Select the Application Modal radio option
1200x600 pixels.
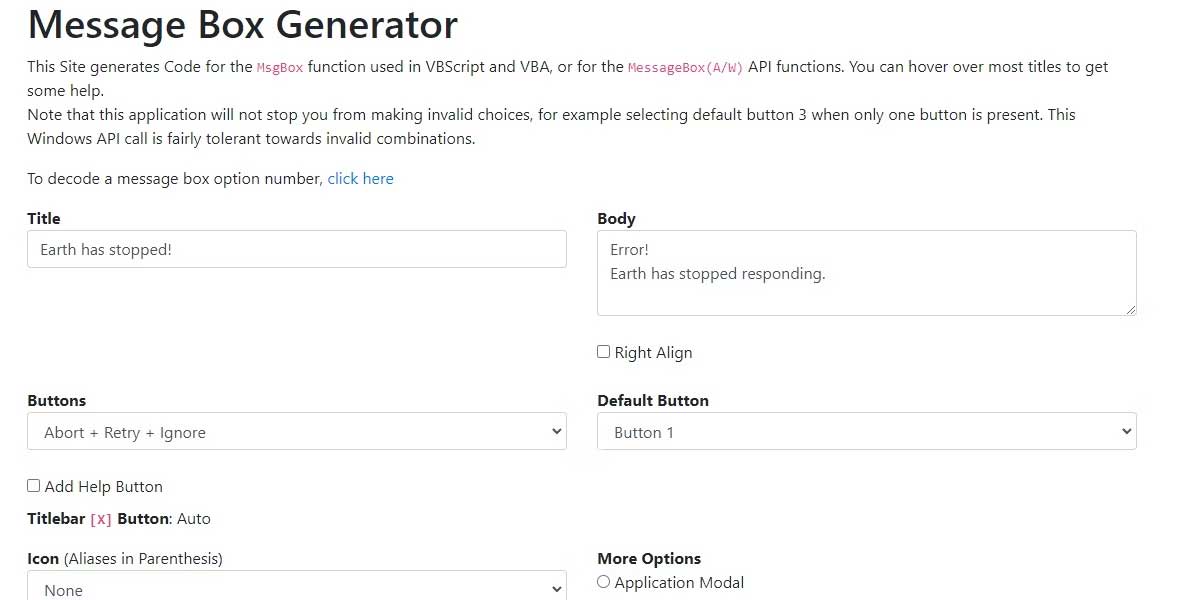pos(603,582)
